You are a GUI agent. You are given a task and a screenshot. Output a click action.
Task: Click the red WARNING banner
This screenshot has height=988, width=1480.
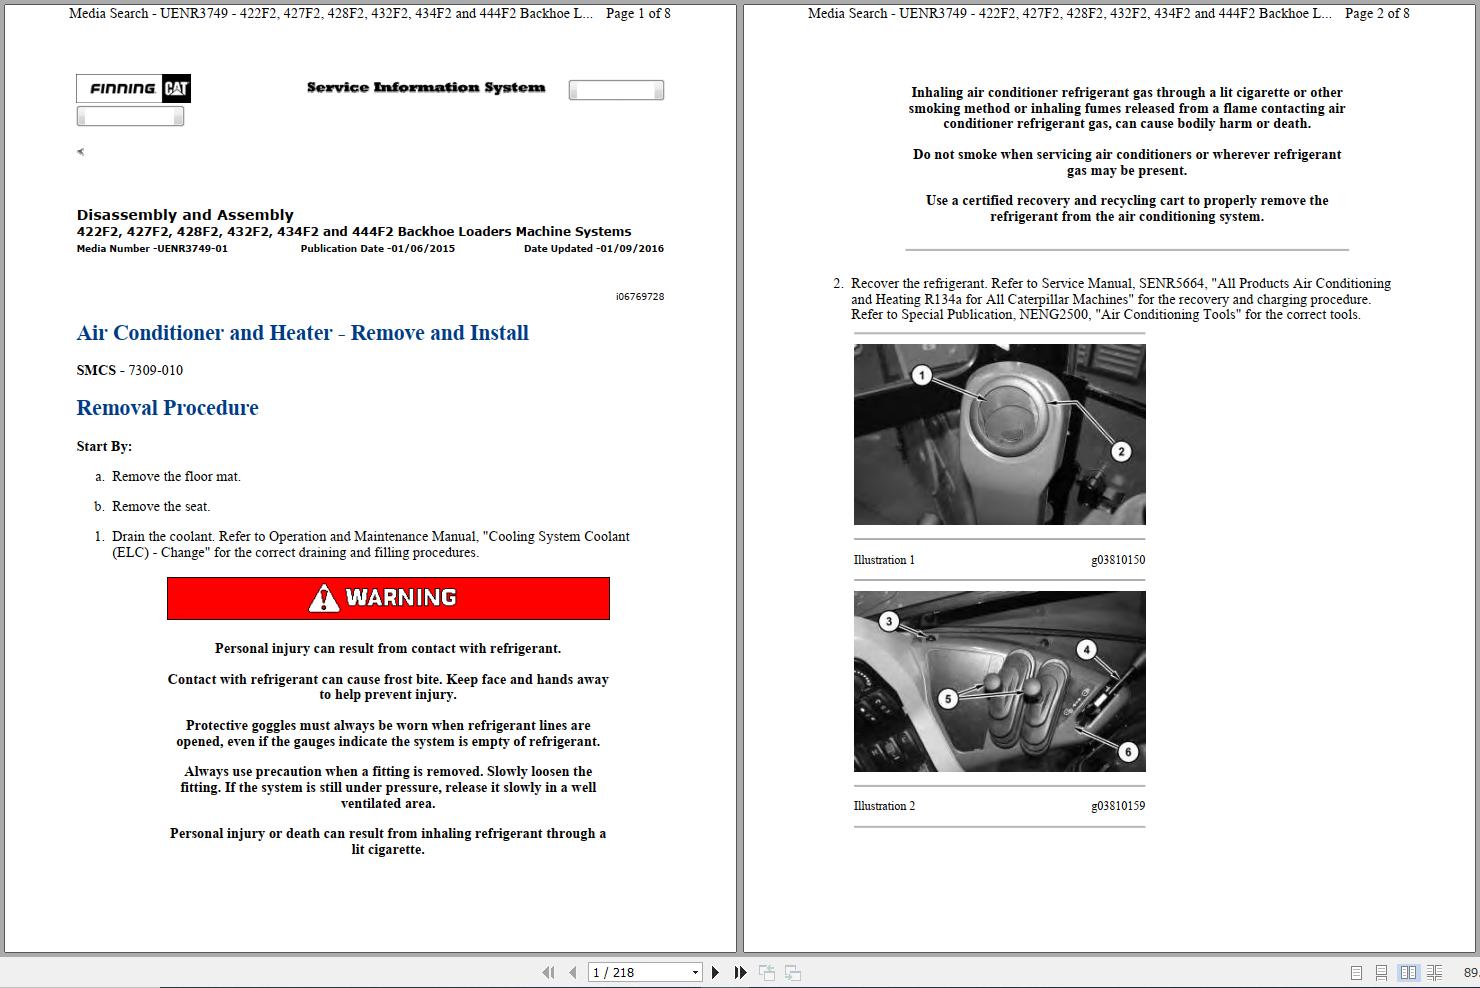388,598
